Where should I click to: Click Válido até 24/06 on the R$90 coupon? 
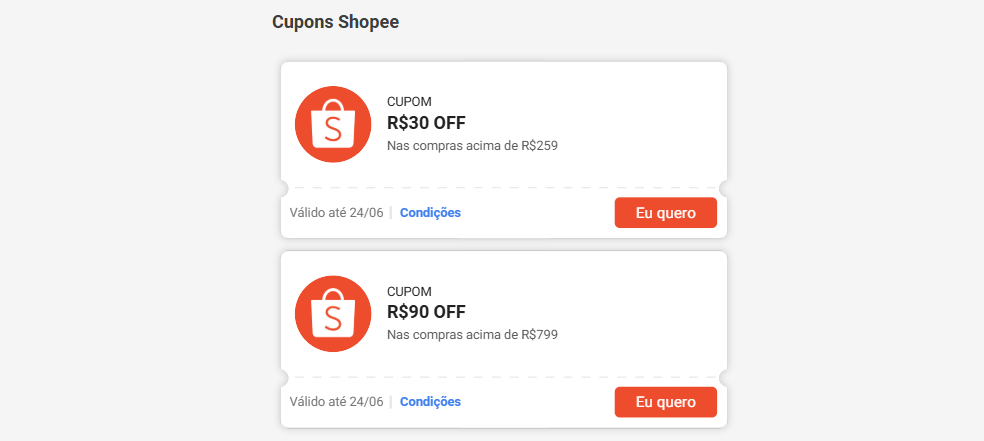click(x=336, y=402)
